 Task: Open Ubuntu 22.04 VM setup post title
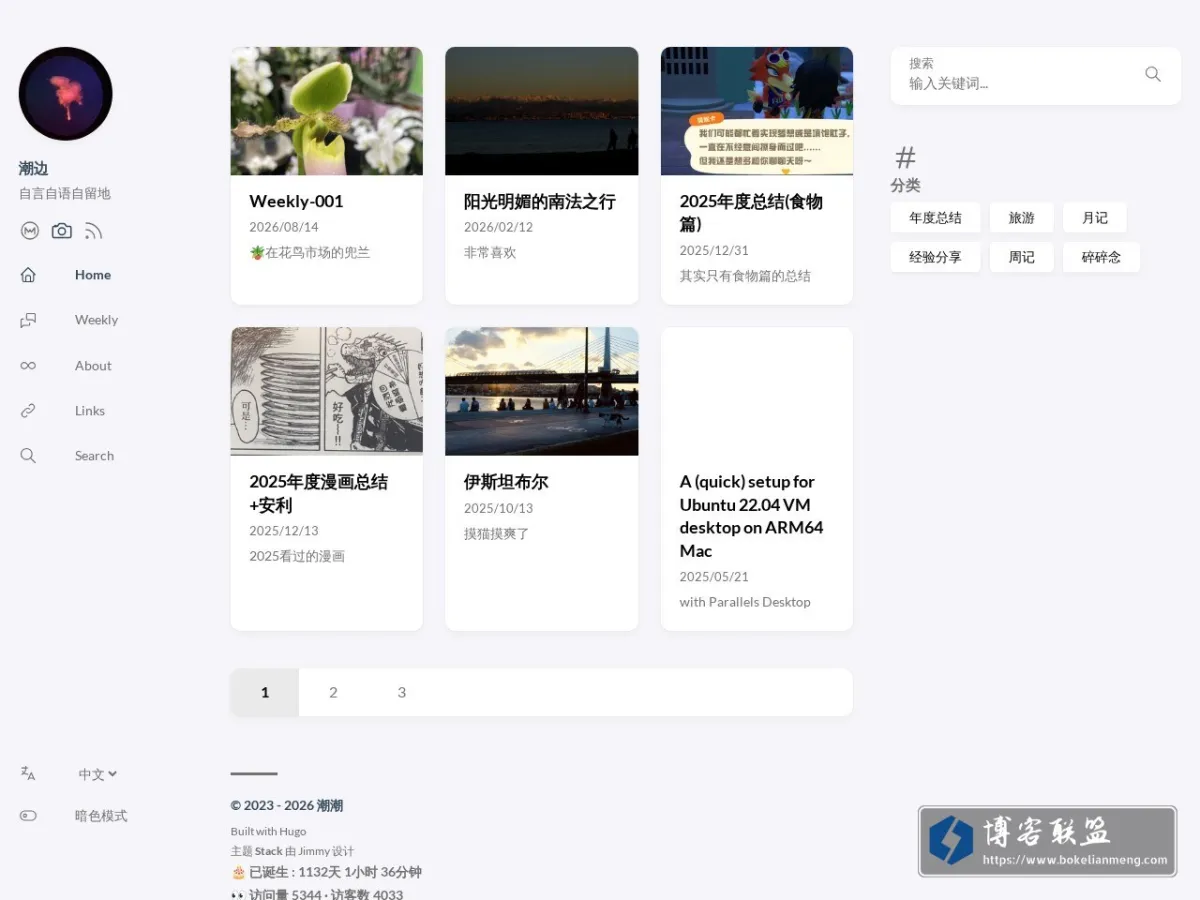pyautogui.click(x=752, y=516)
